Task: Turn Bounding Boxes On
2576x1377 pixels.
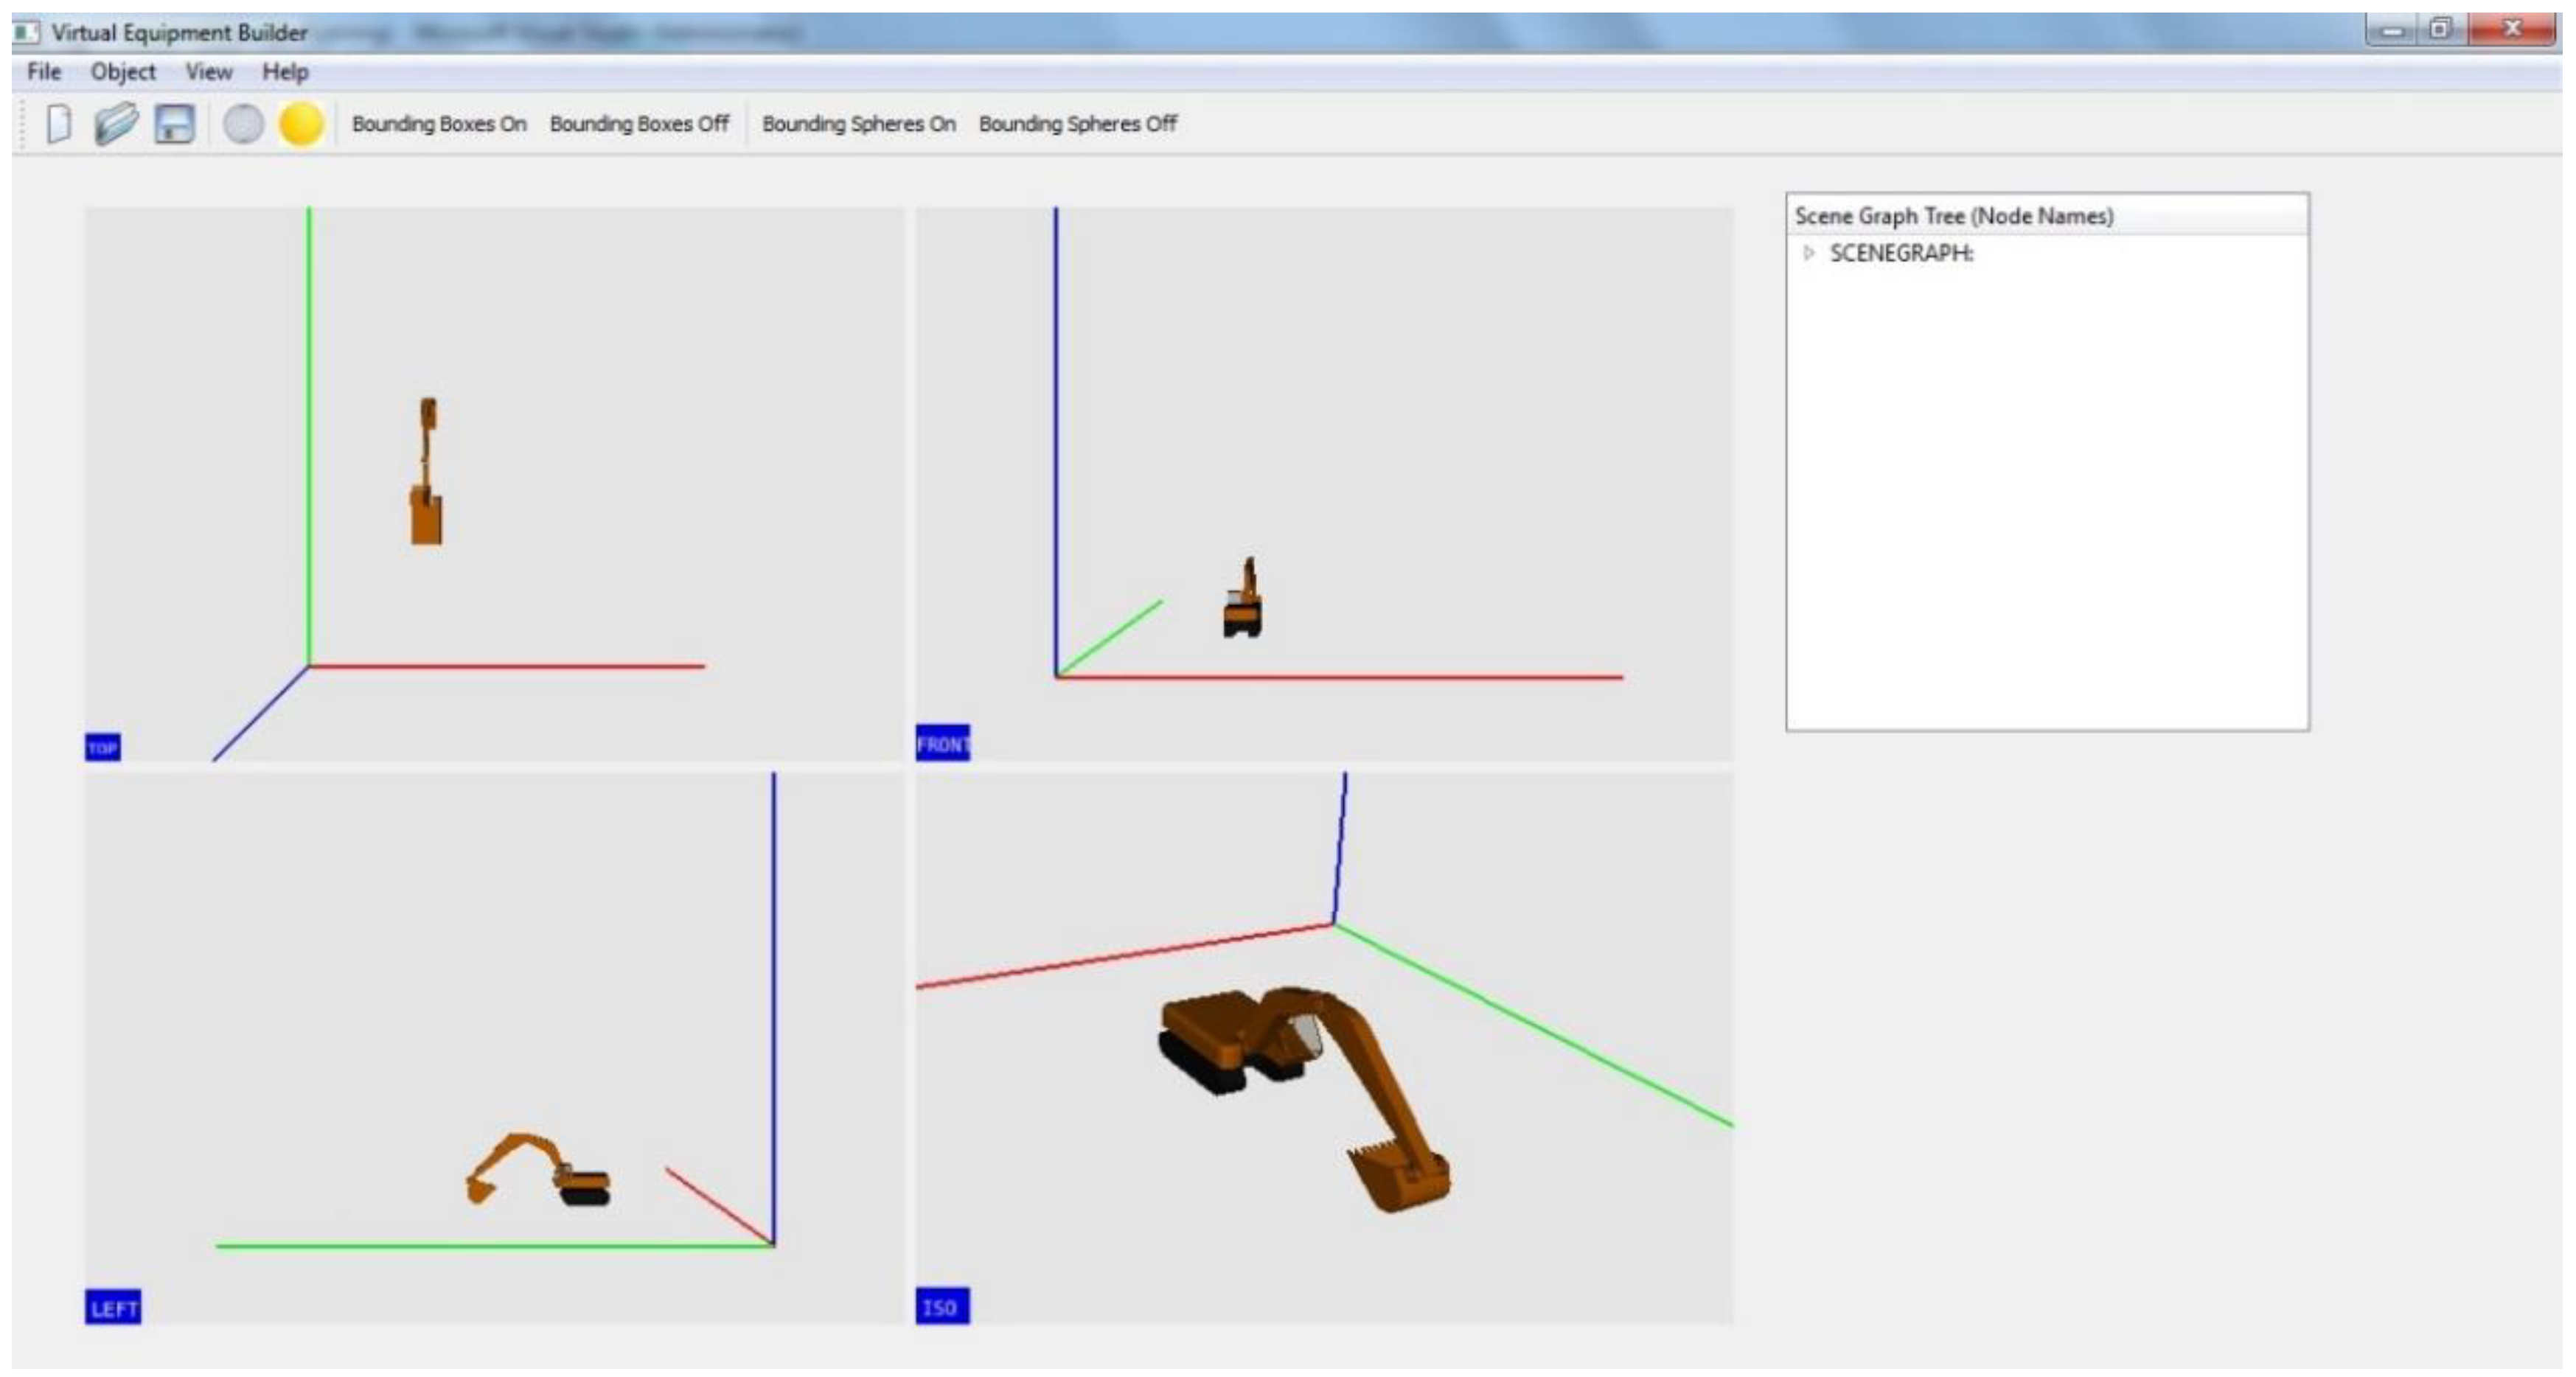Action: point(439,124)
